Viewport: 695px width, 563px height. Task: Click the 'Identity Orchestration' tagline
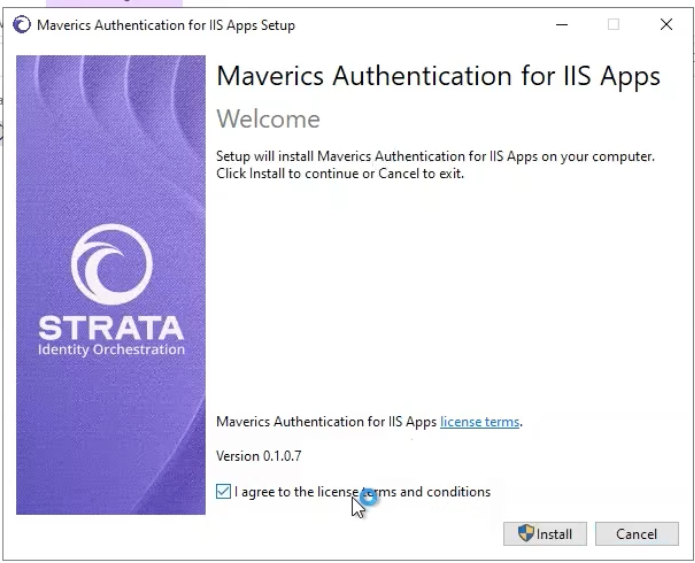tap(111, 350)
